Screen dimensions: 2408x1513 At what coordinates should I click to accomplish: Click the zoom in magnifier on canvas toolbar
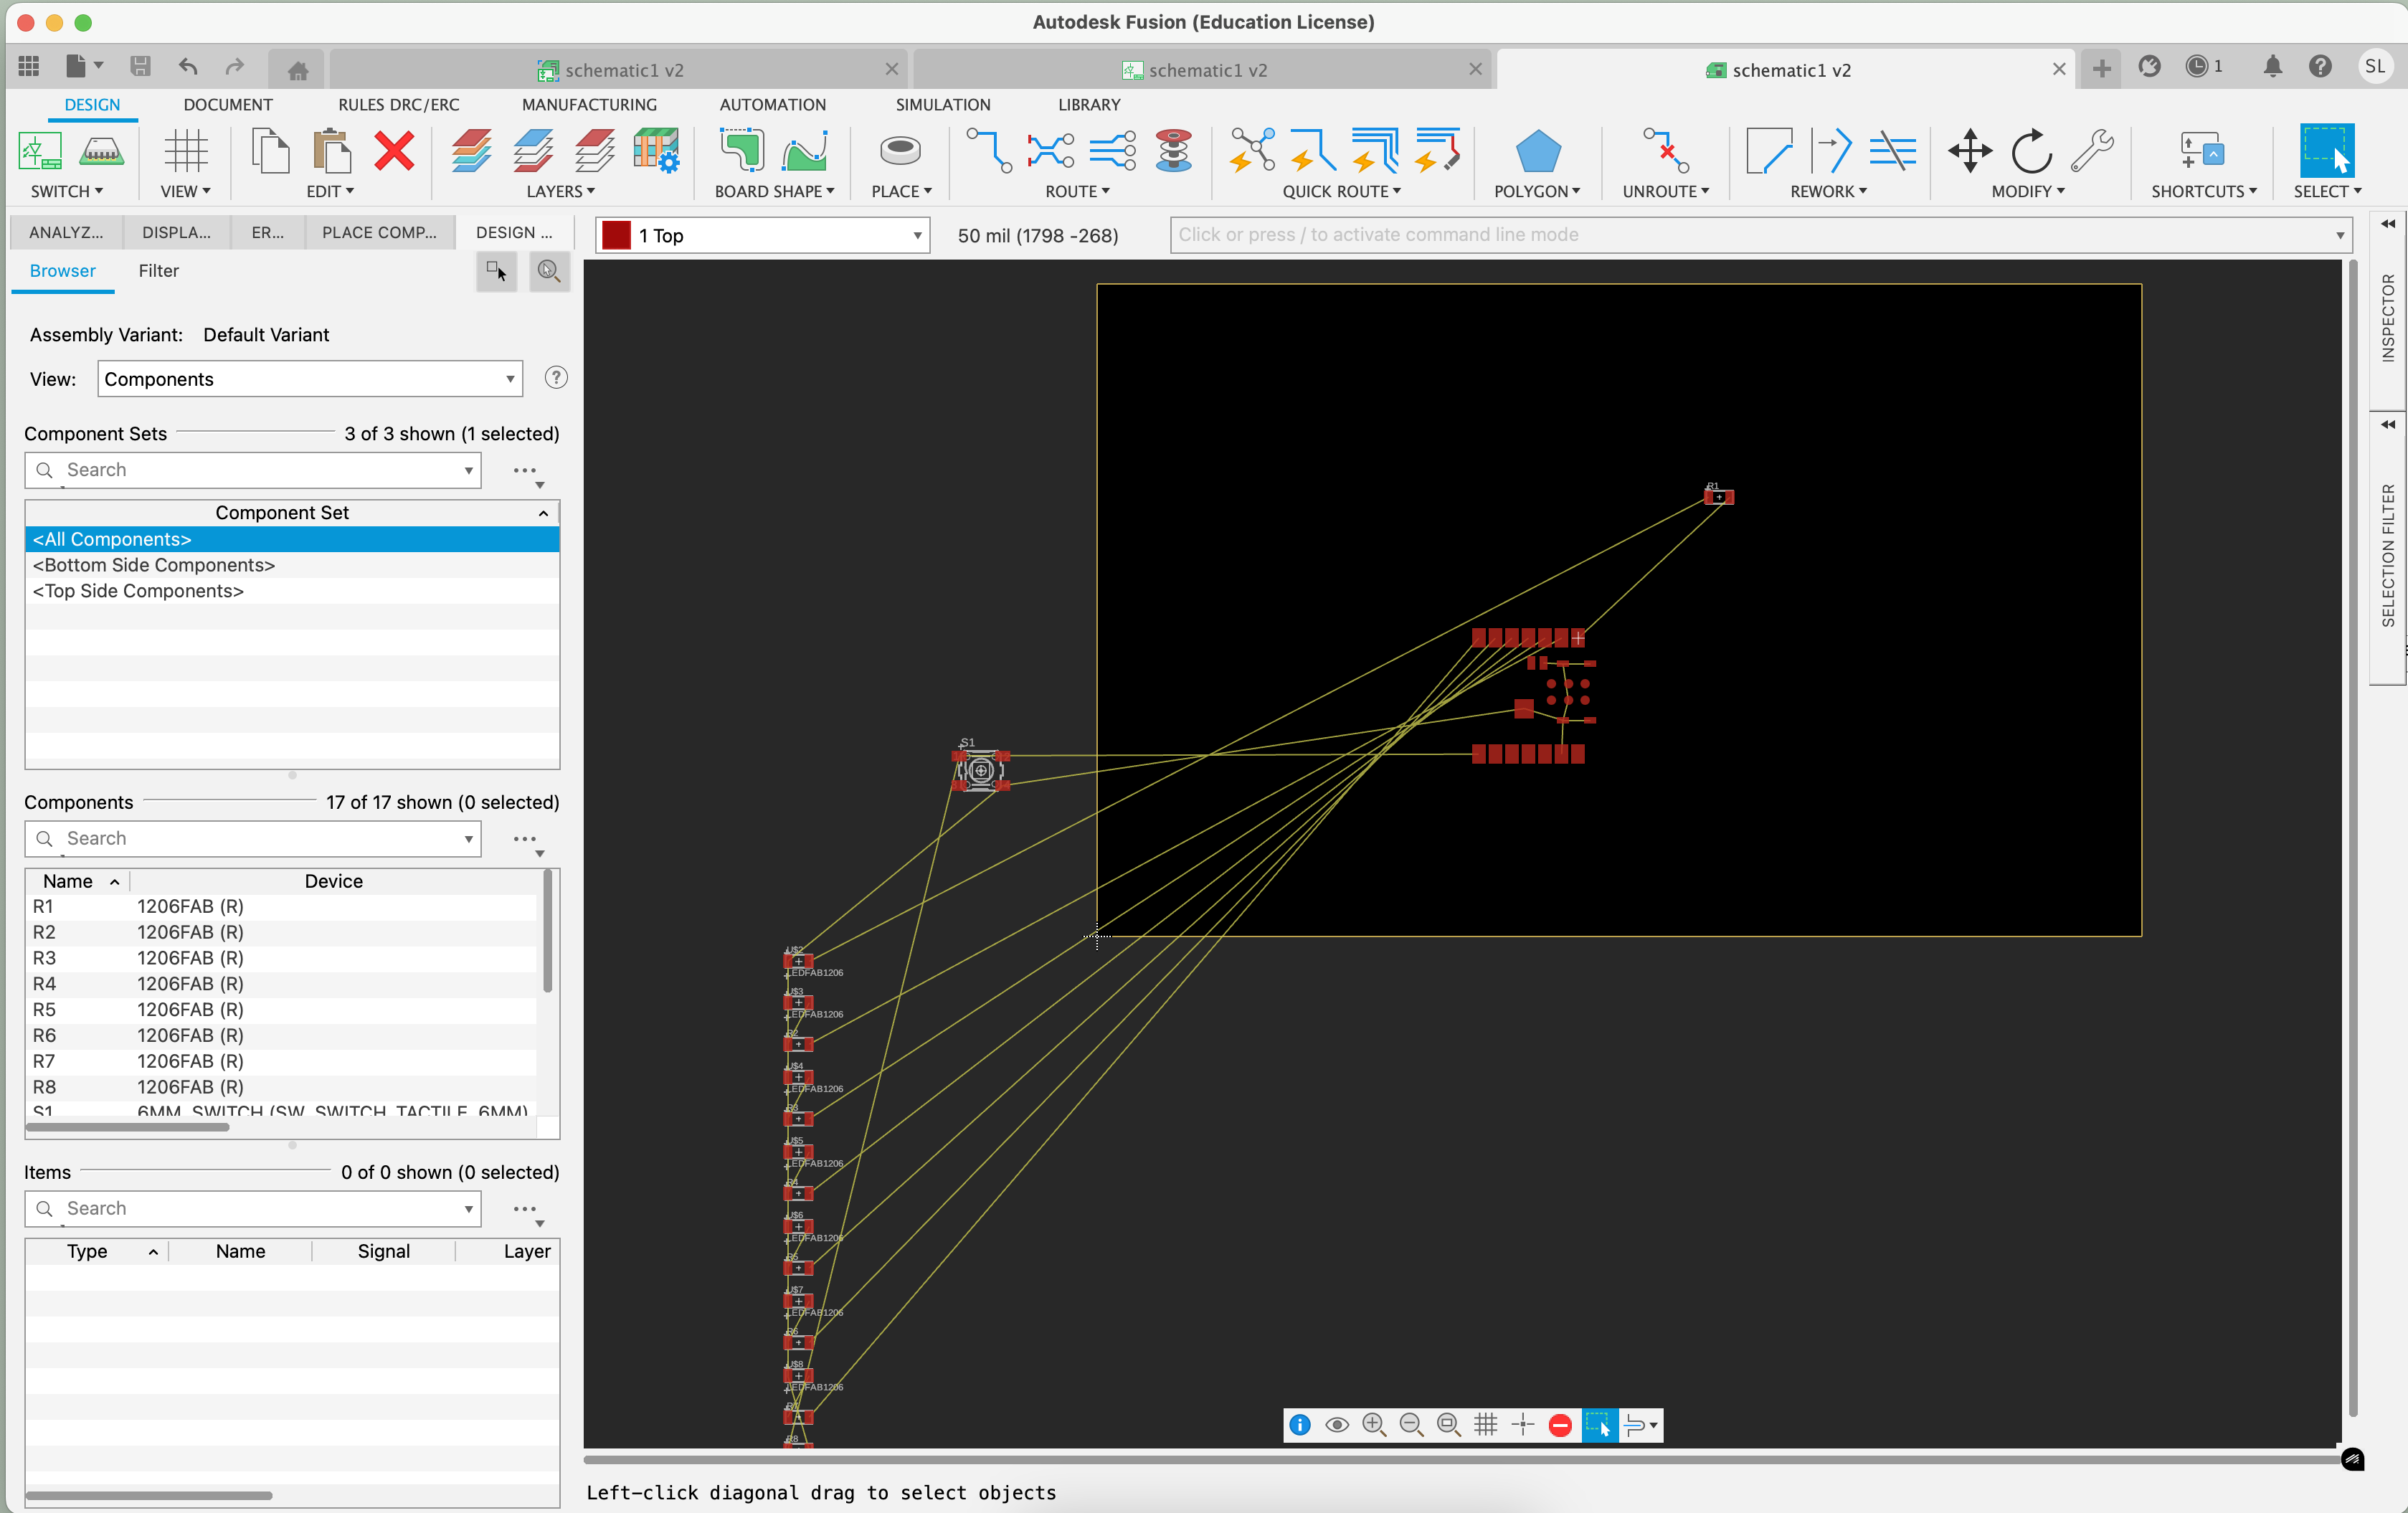[x=1374, y=1425]
